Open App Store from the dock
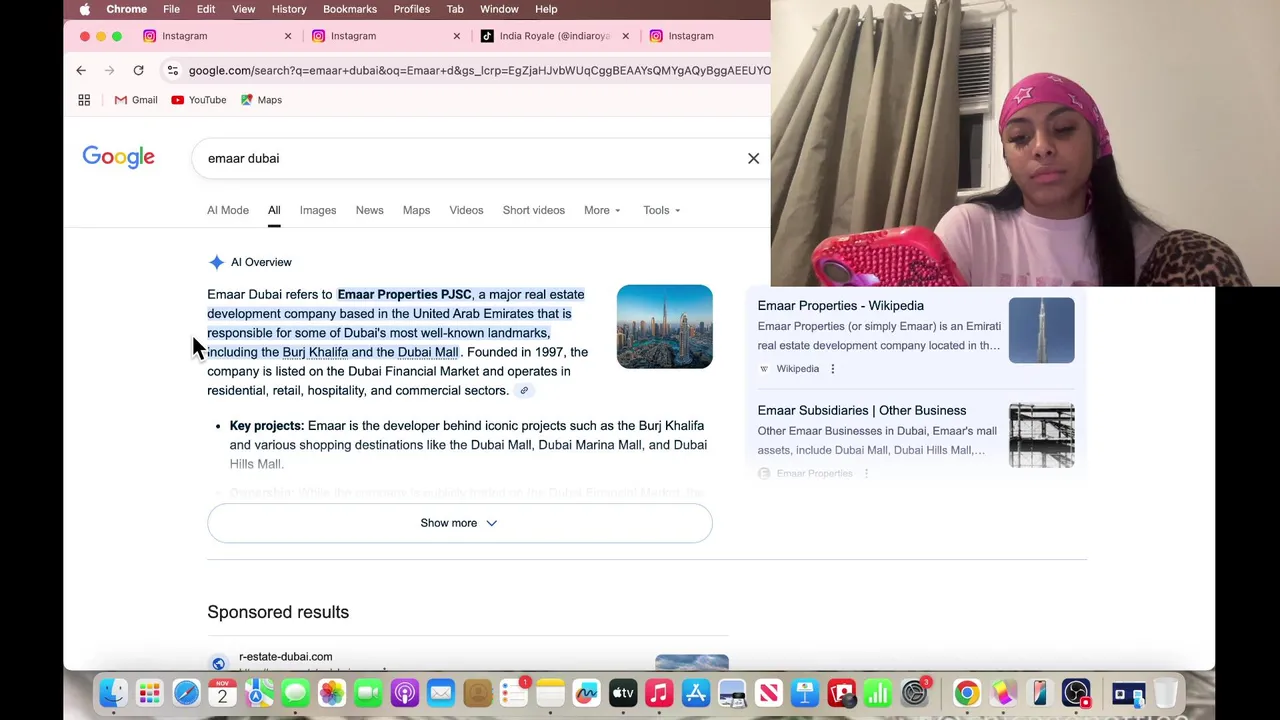This screenshot has height=720, width=1280. [696, 693]
